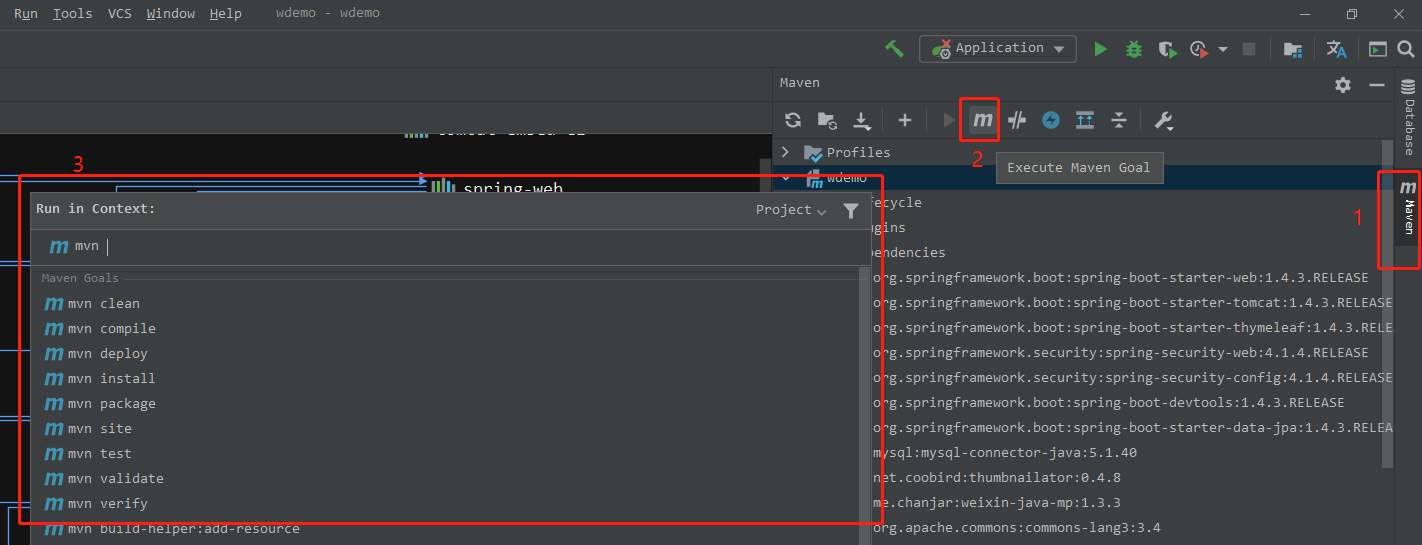Screen dimensions: 1422x545
Task: Click the mvn command input field
Action: (450, 246)
